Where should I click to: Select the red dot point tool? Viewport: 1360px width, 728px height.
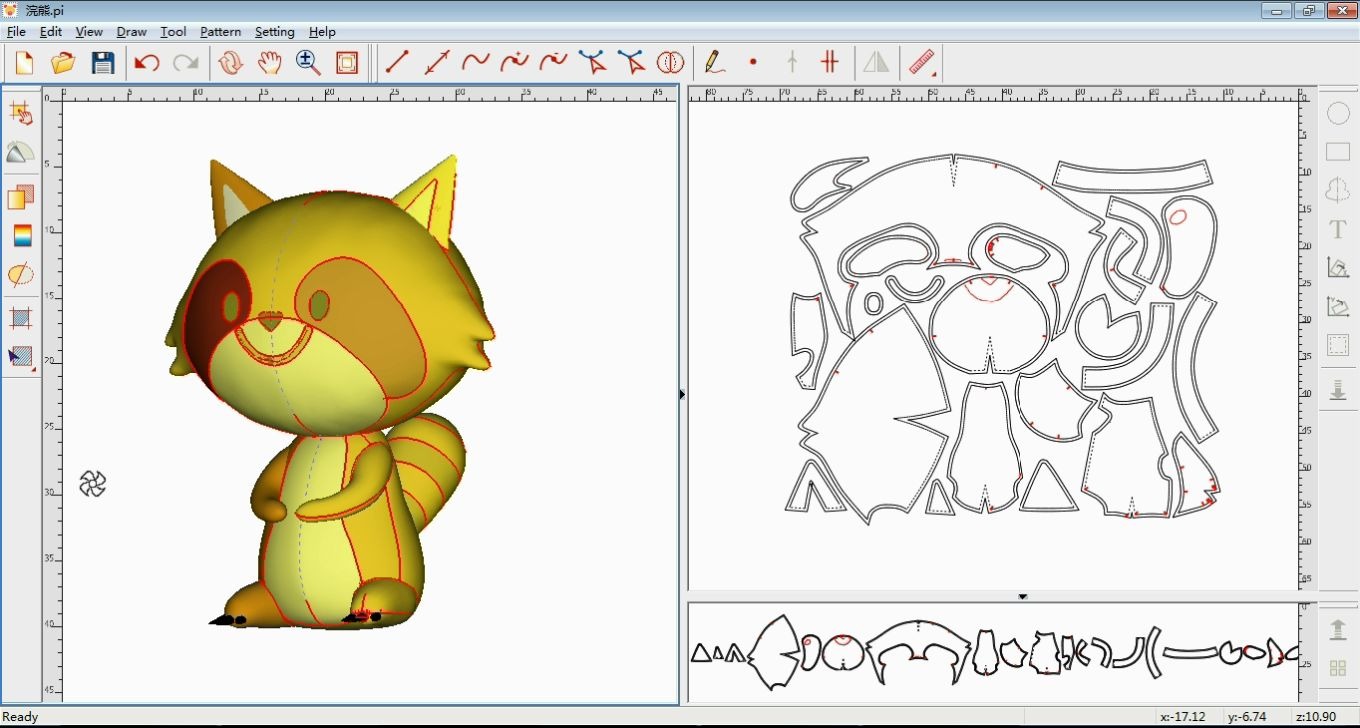pos(753,63)
